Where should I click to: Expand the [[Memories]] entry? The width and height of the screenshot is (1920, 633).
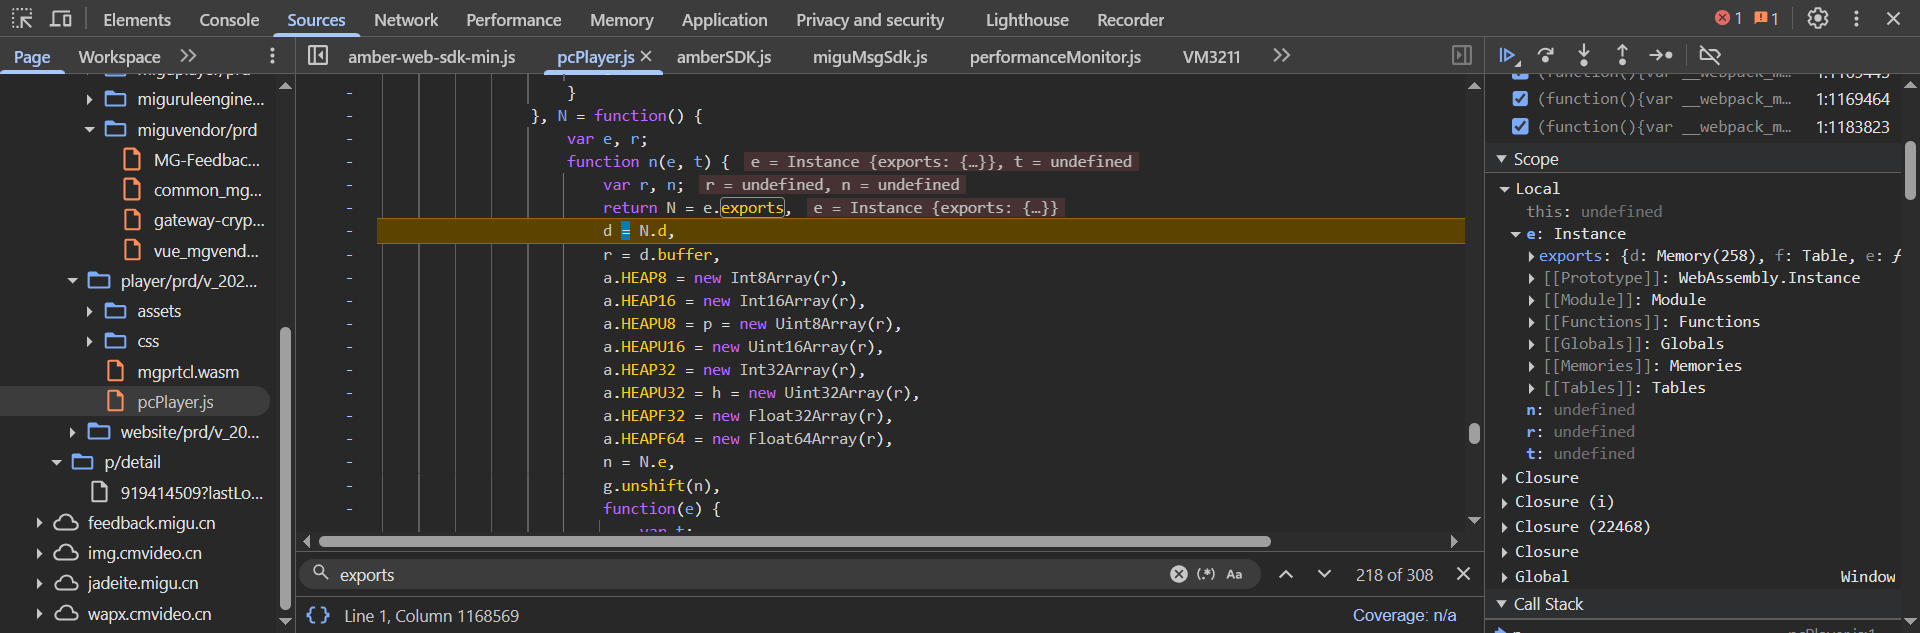click(1531, 366)
